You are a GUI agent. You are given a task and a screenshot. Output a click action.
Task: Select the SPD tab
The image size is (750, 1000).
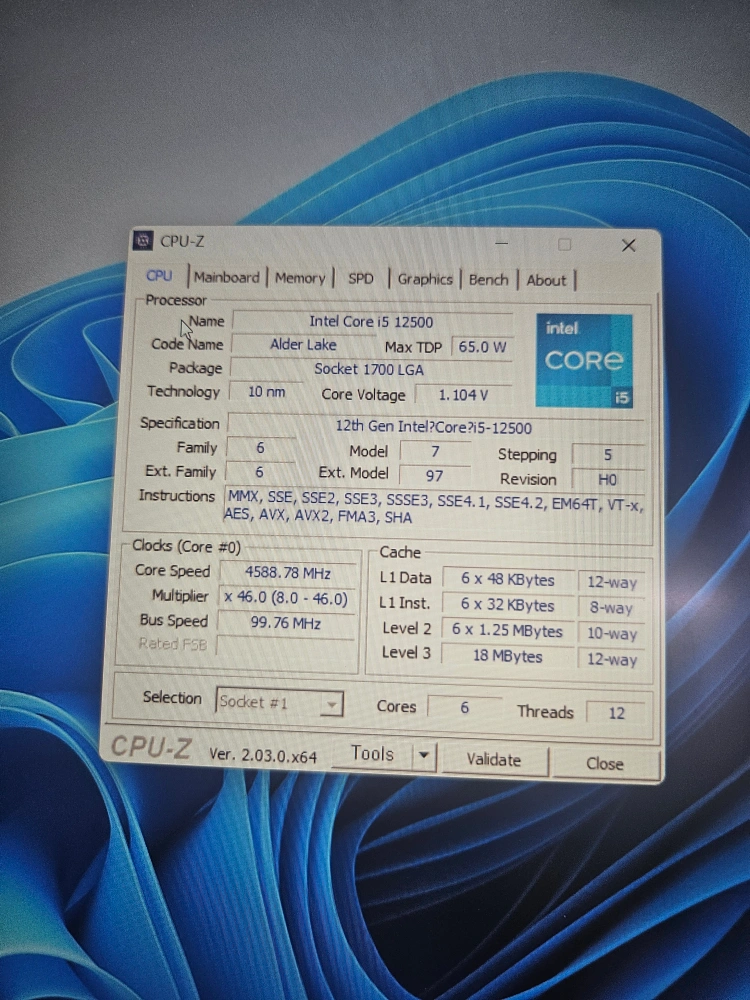(x=360, y=279)
